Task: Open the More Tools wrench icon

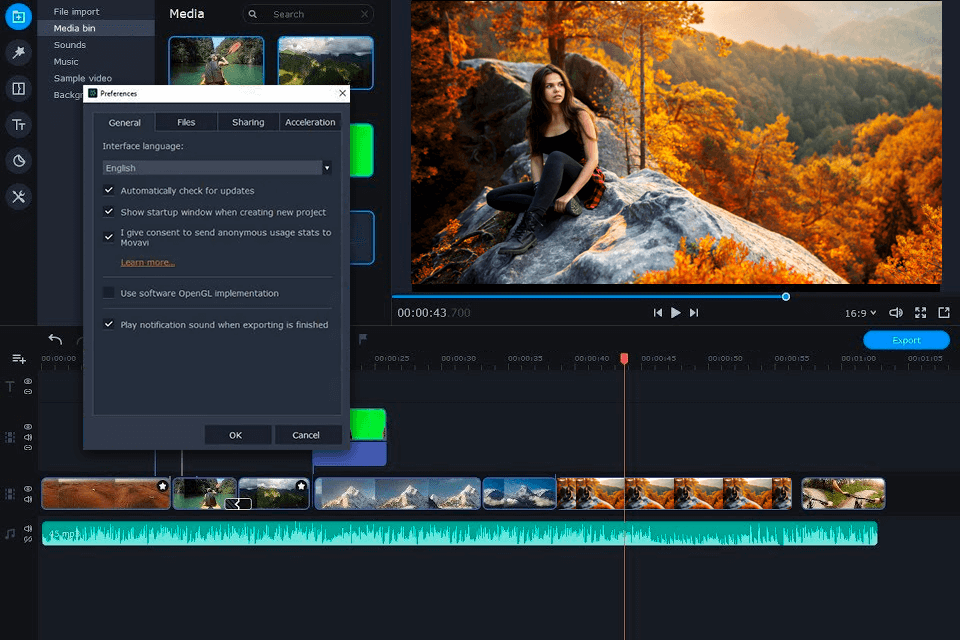Action: [x=18, y=197]
